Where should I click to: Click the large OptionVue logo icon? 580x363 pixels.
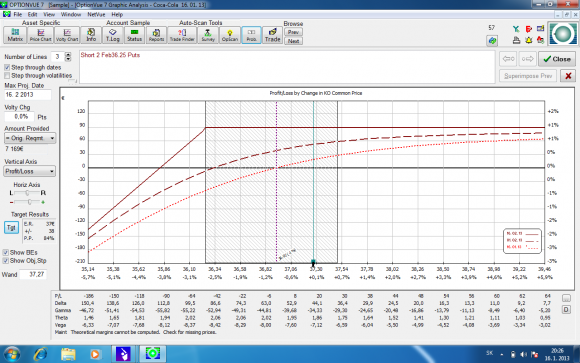click(x=562, y=34)
